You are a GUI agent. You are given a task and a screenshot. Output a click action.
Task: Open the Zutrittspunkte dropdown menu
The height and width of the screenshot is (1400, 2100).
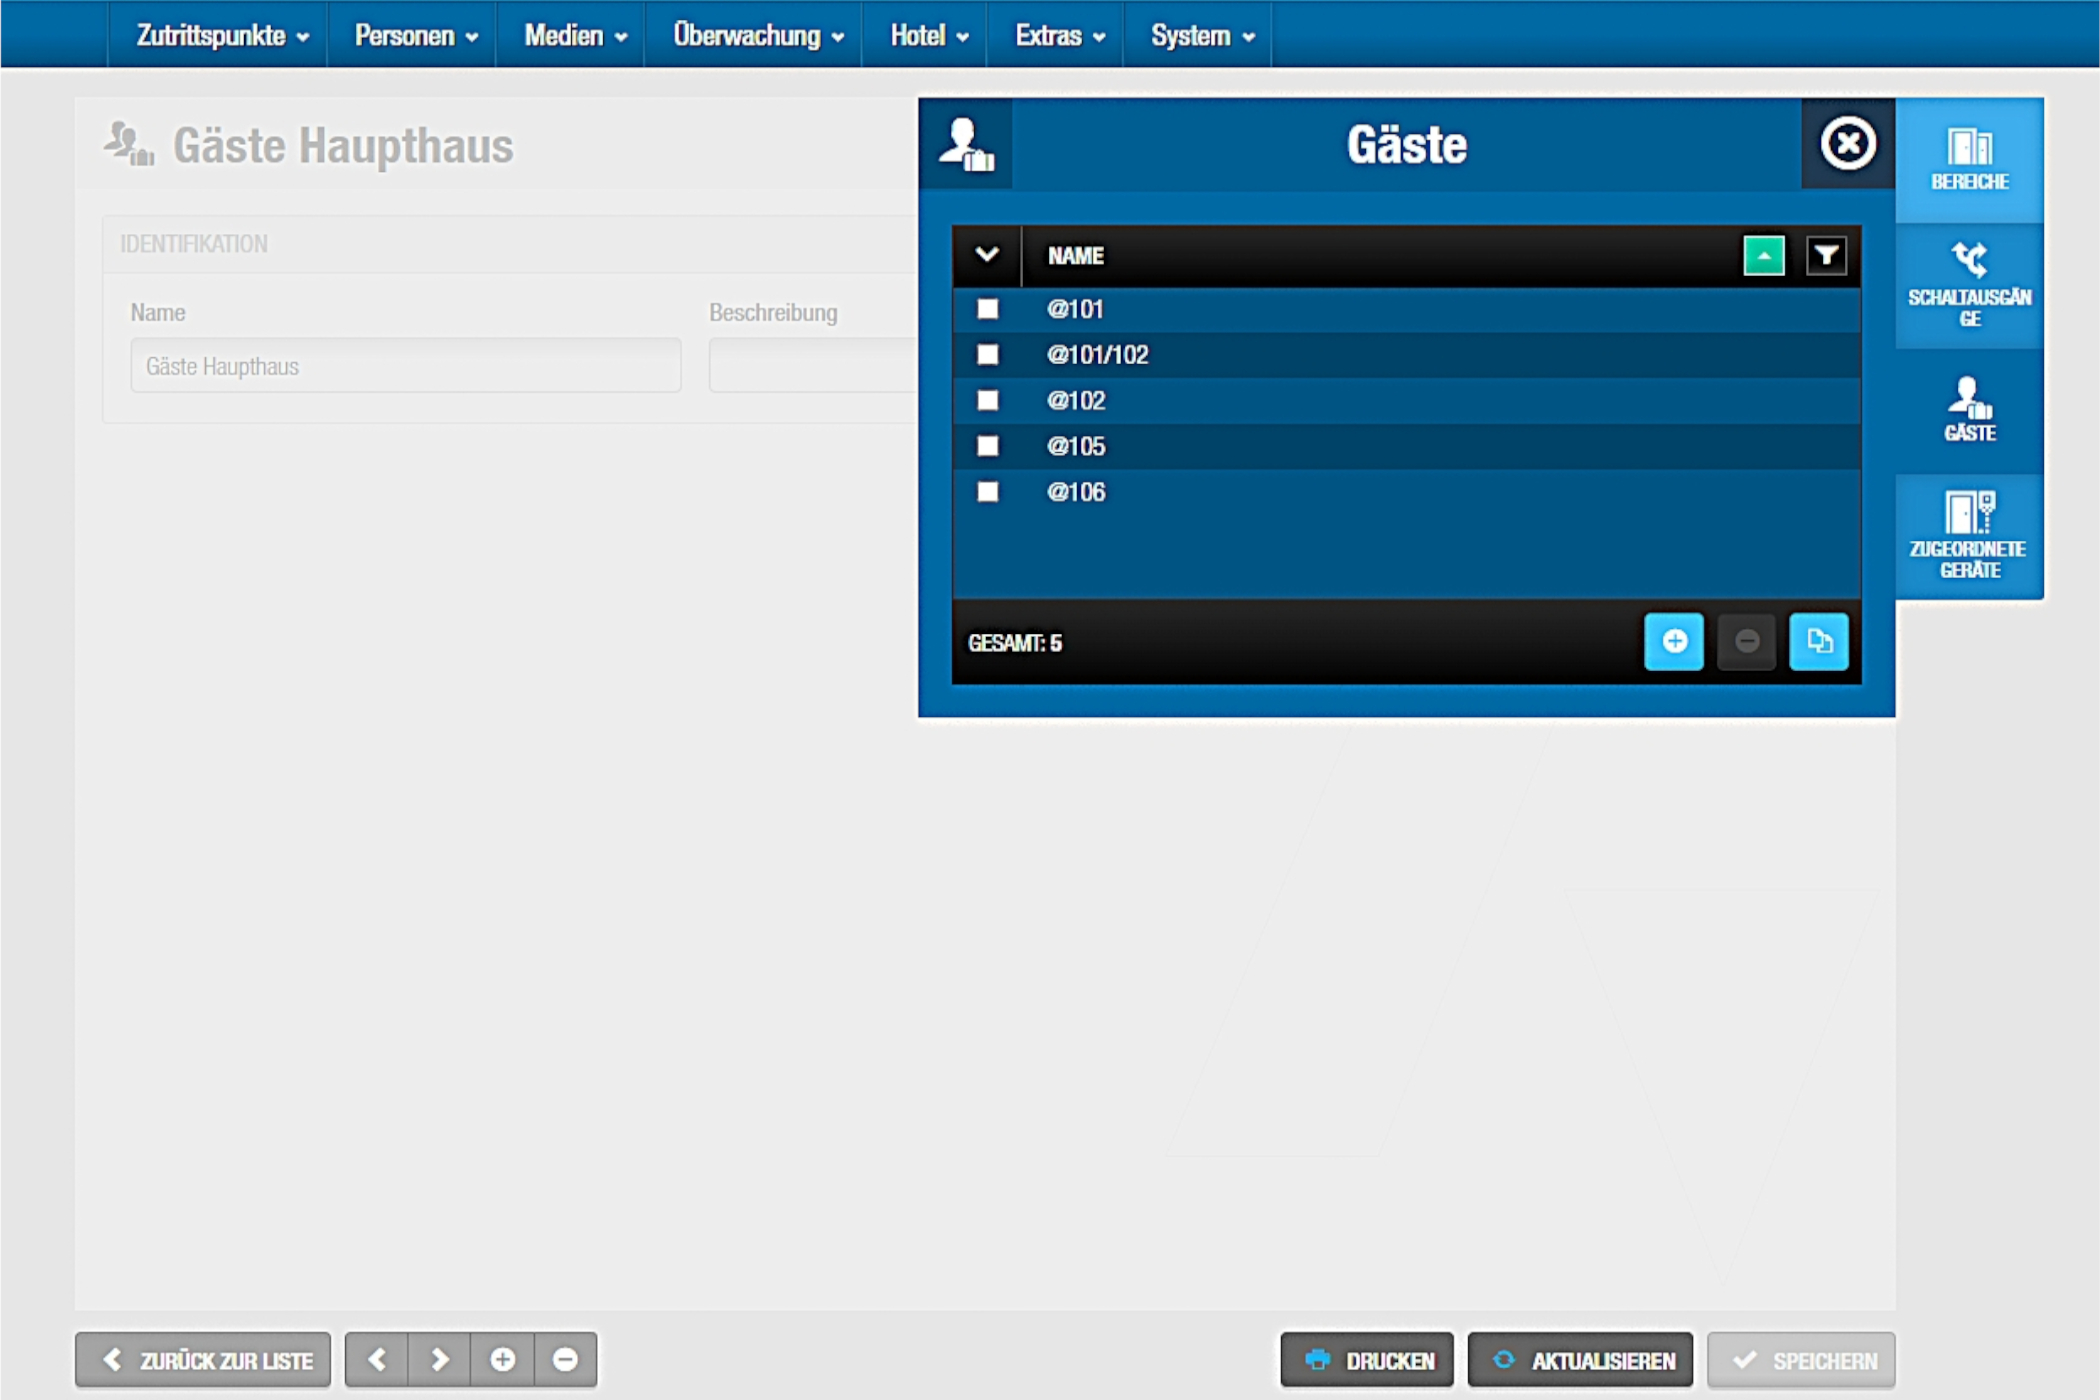222,36
